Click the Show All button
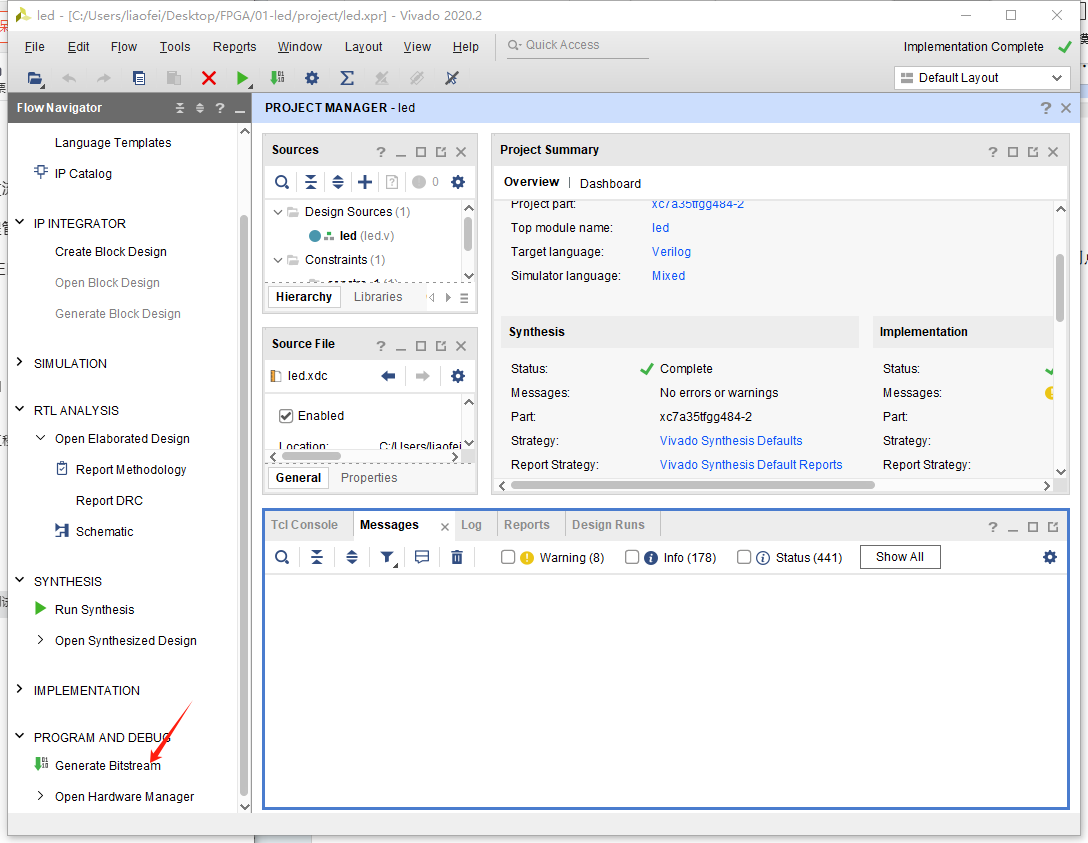This screenshot has width=1088, height=843. [x=900, y=557]
